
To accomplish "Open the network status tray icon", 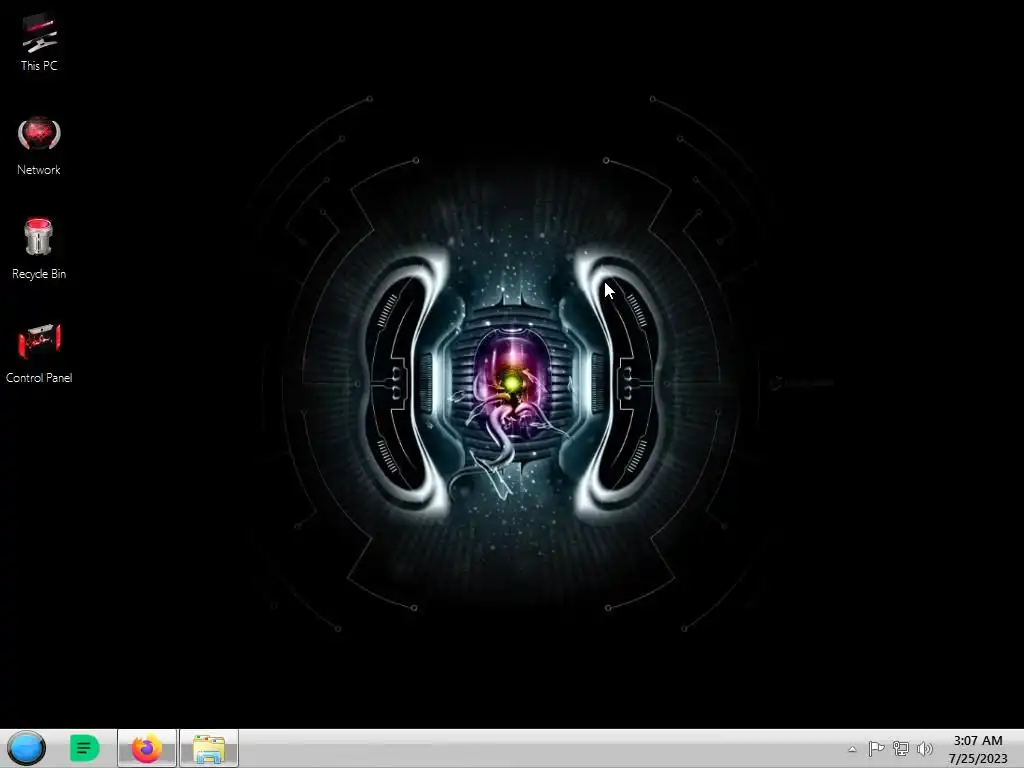I will [901, 748].
